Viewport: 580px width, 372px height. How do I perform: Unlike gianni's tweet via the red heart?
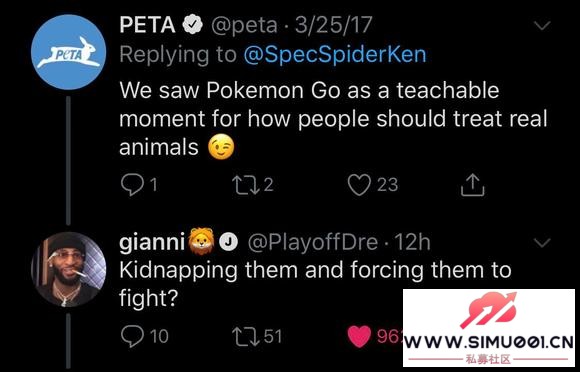coord(359,337)
